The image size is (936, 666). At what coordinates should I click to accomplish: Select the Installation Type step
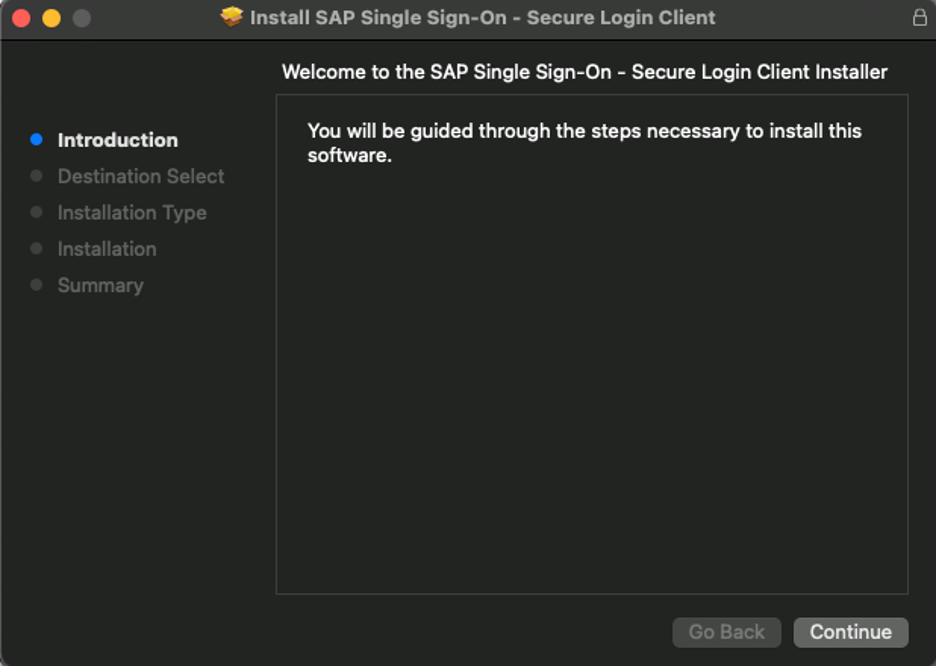pos(132,212)
